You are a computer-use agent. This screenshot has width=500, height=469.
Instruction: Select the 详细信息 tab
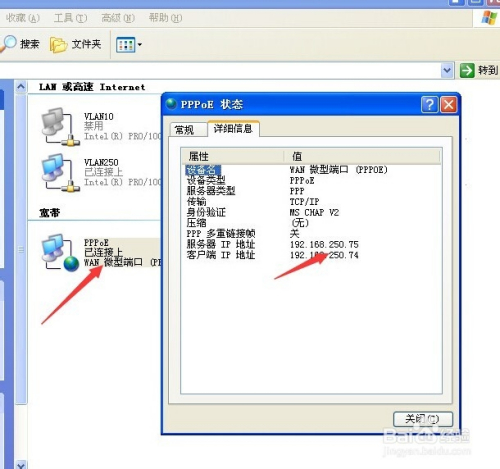pyautogui.click(x=233, y=129)
